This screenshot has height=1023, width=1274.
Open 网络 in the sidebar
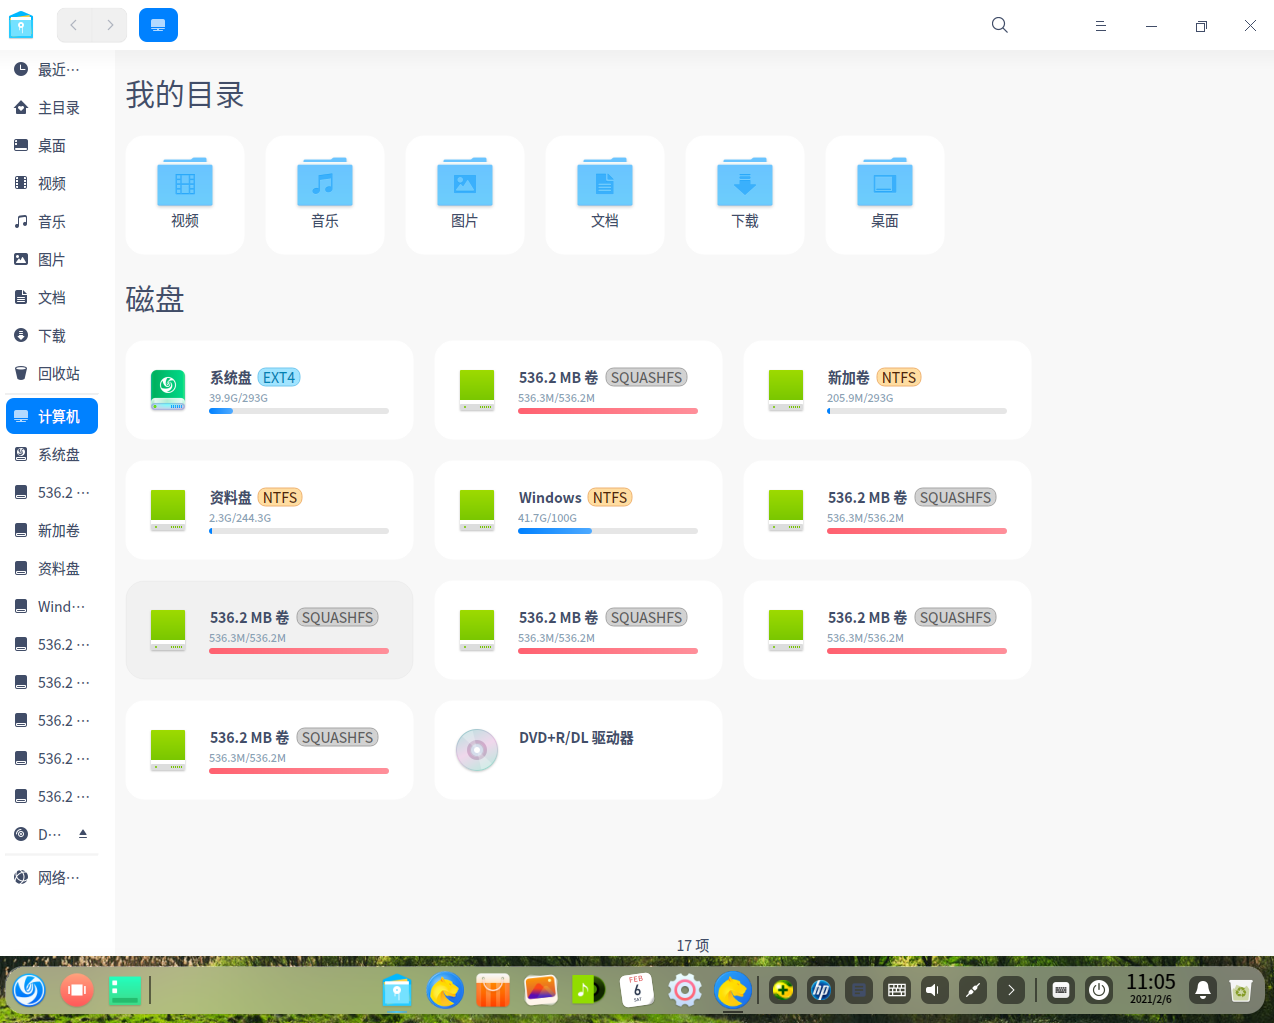pos(52,878)
